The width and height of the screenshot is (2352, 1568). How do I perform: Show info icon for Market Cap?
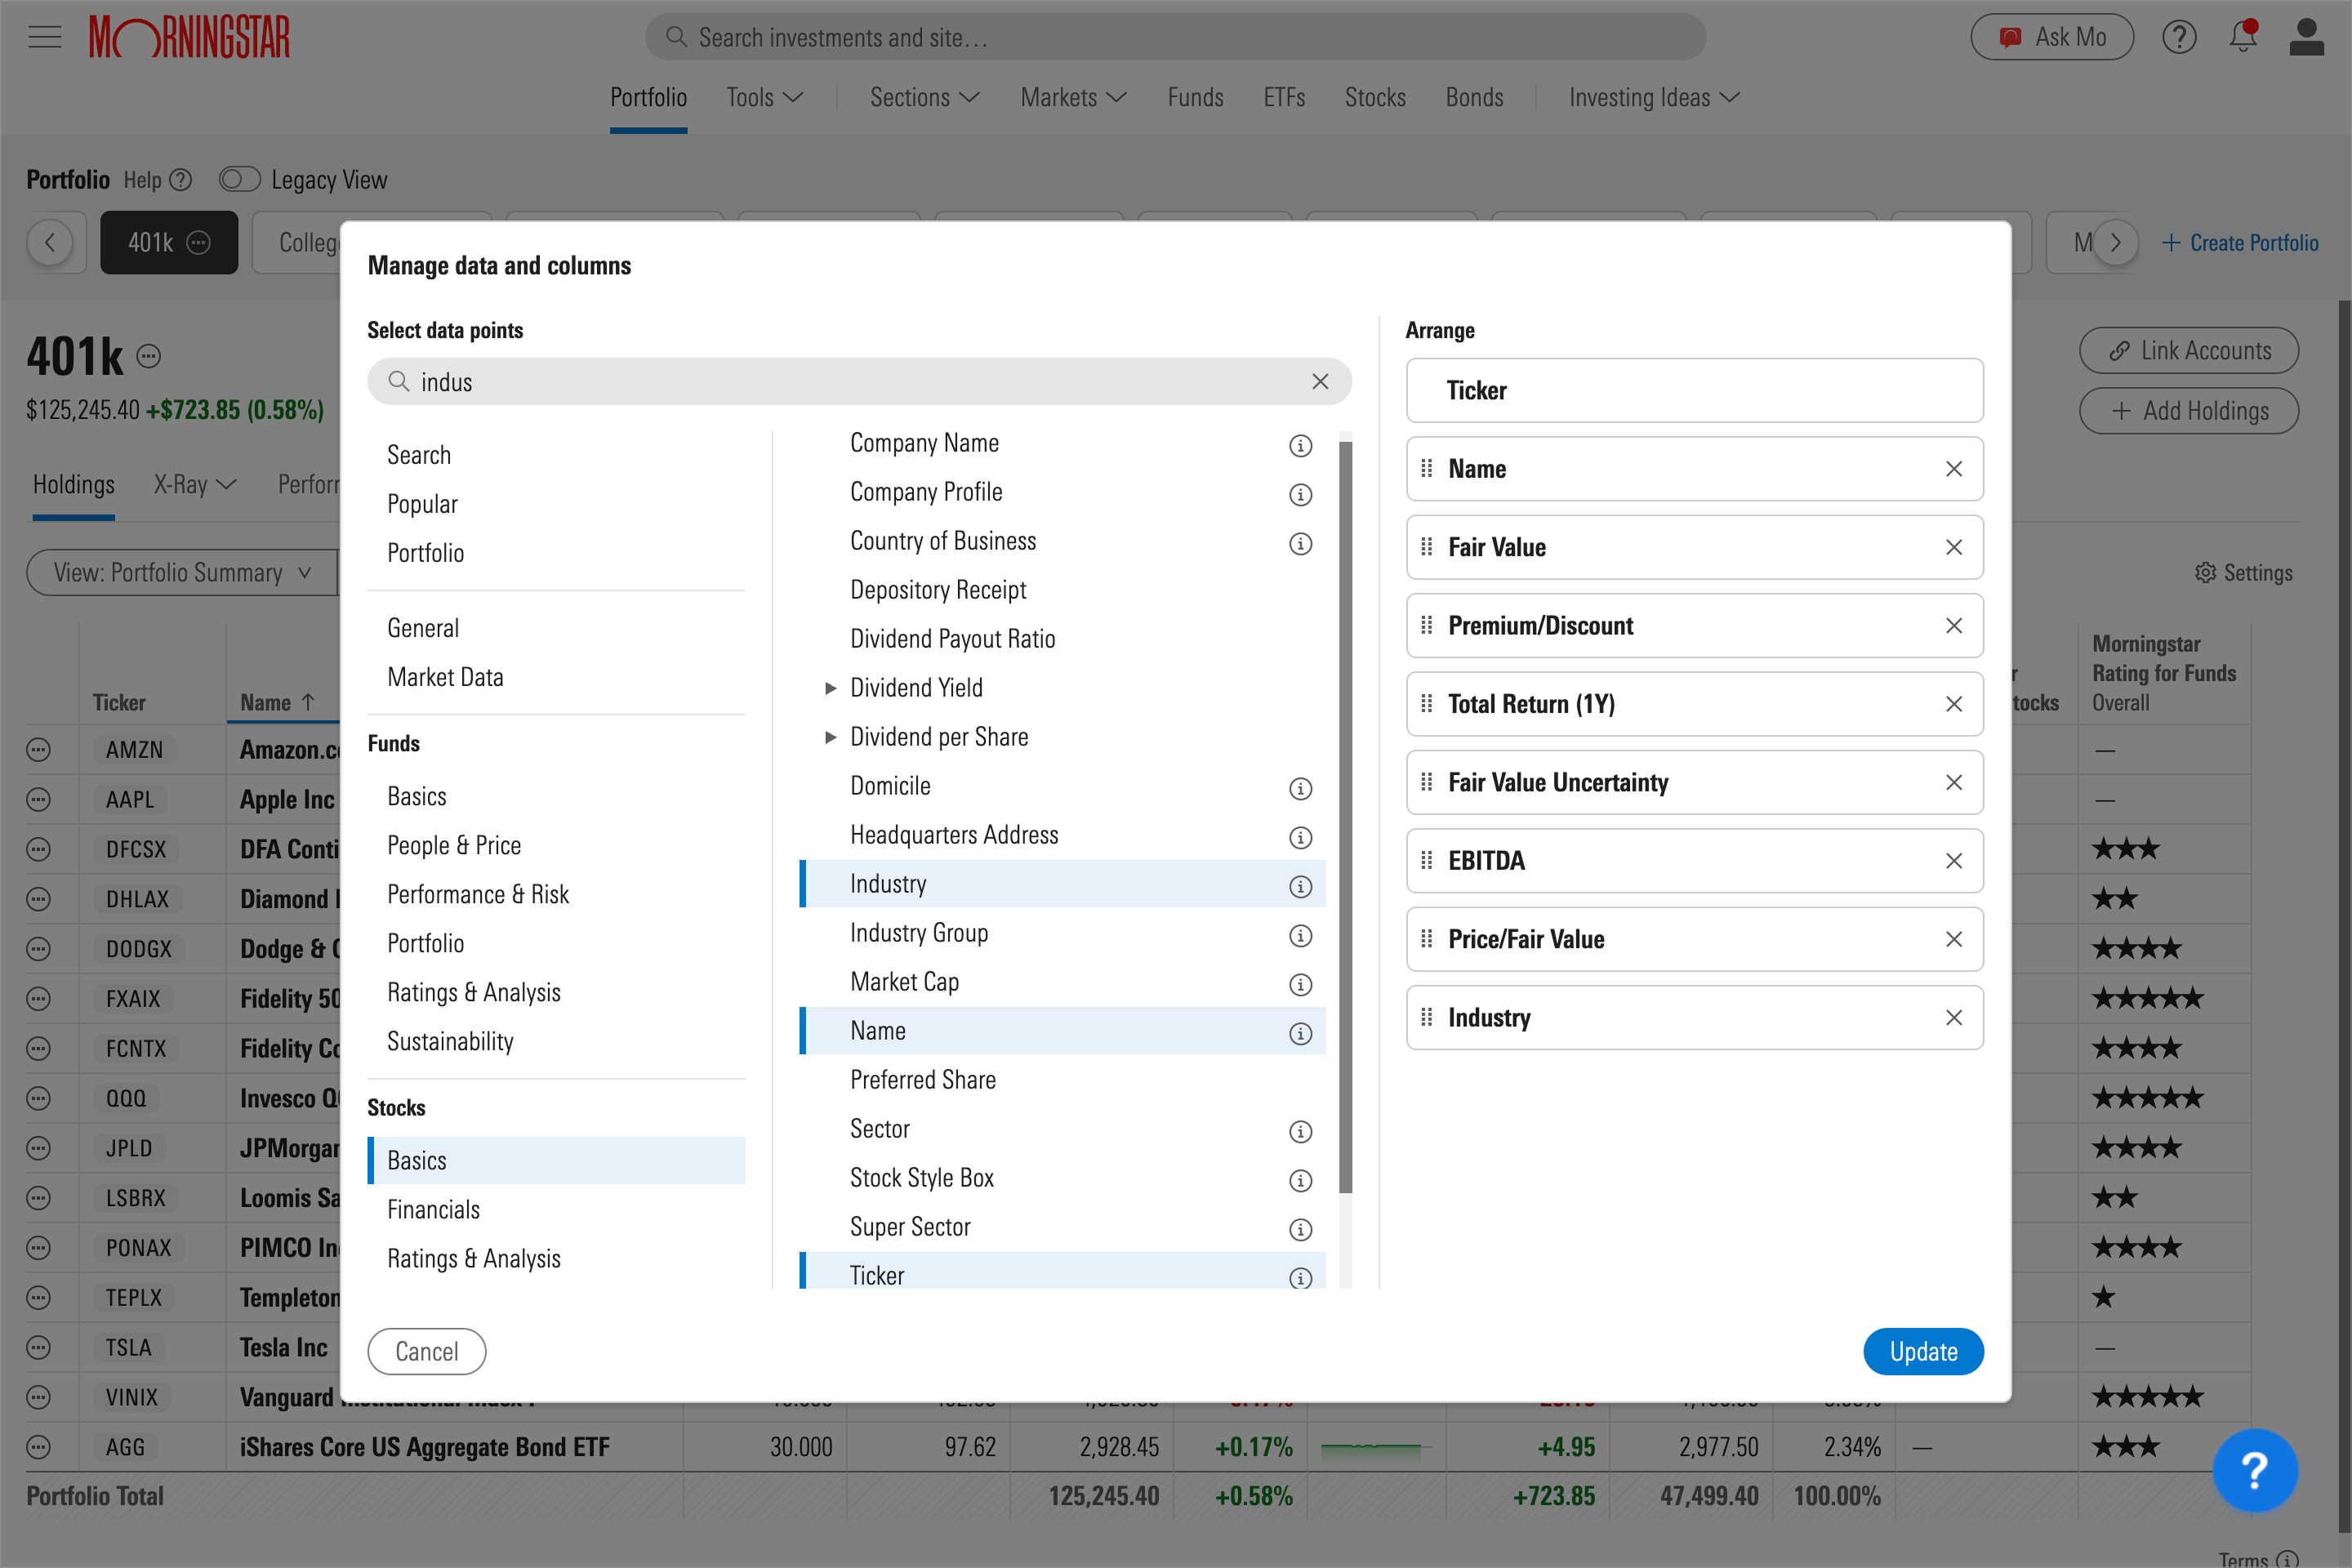tap(1300, 985)
